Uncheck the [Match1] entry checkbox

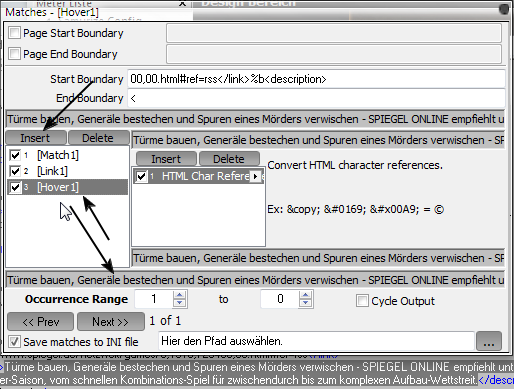(x=15, y=155)
